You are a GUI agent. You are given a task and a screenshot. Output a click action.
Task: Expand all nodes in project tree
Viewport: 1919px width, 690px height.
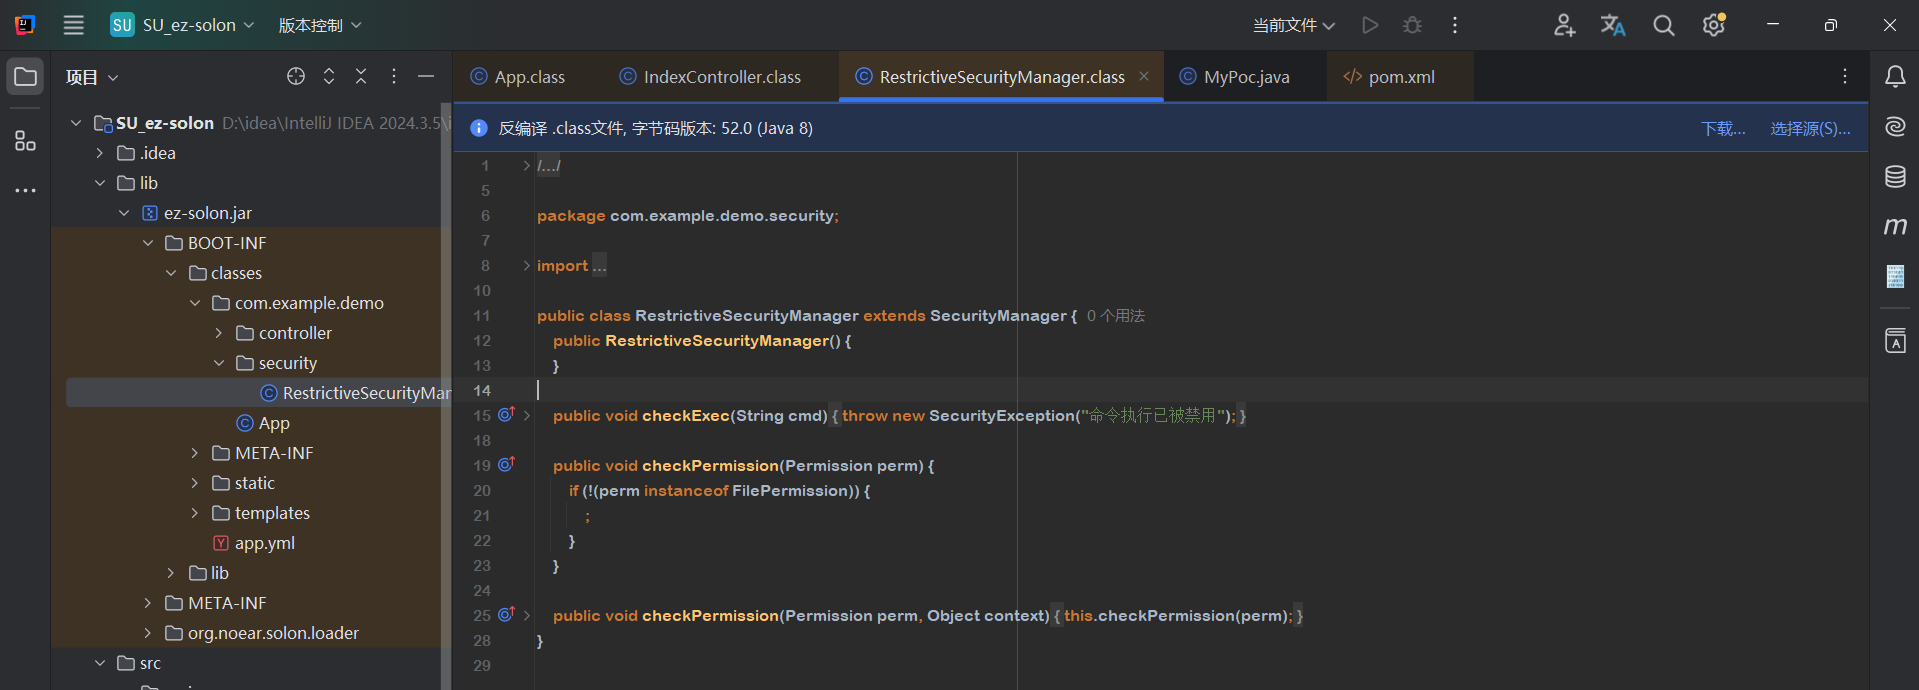[x=329, y=76]
